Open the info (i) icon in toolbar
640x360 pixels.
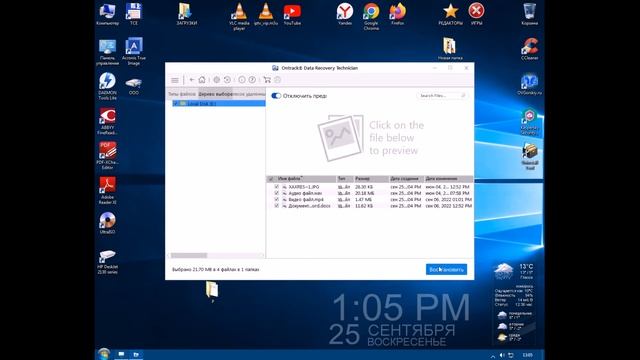(242, 80)
